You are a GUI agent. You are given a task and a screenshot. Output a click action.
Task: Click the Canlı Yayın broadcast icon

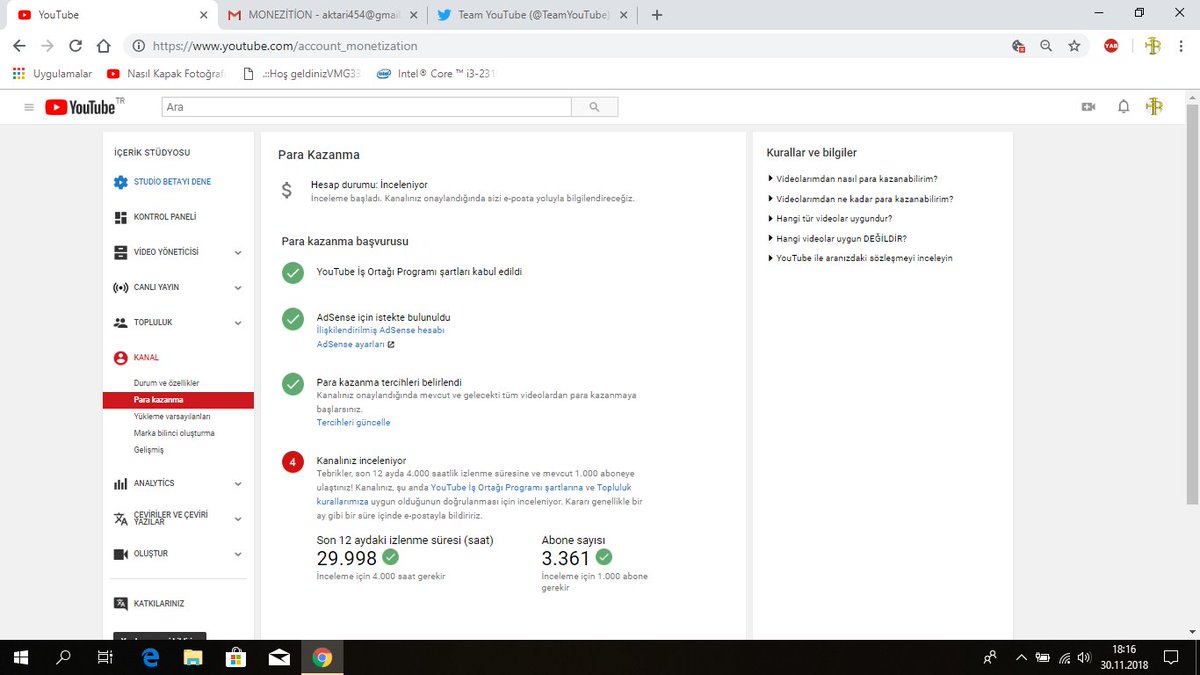121,287
